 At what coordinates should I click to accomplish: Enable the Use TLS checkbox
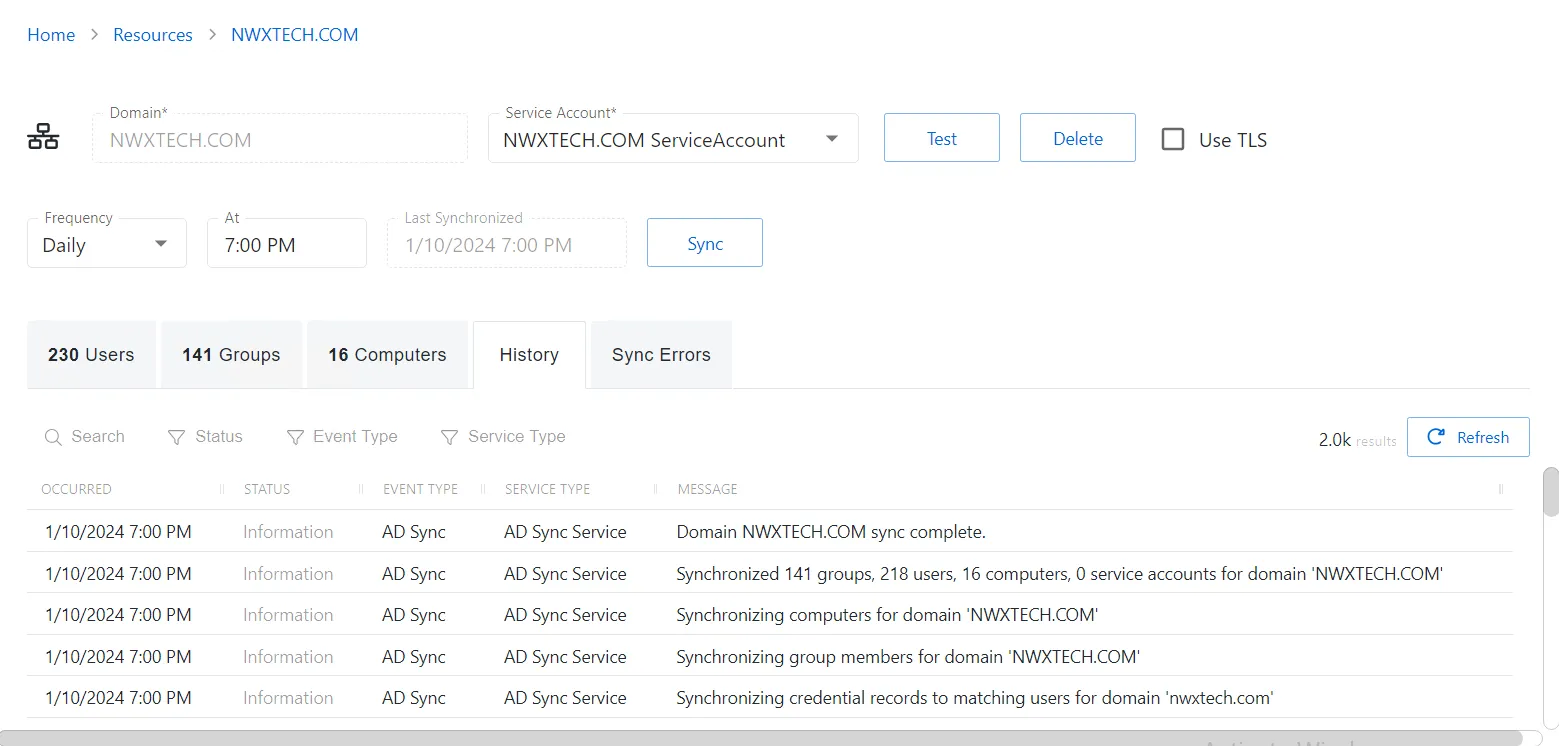1173,139
